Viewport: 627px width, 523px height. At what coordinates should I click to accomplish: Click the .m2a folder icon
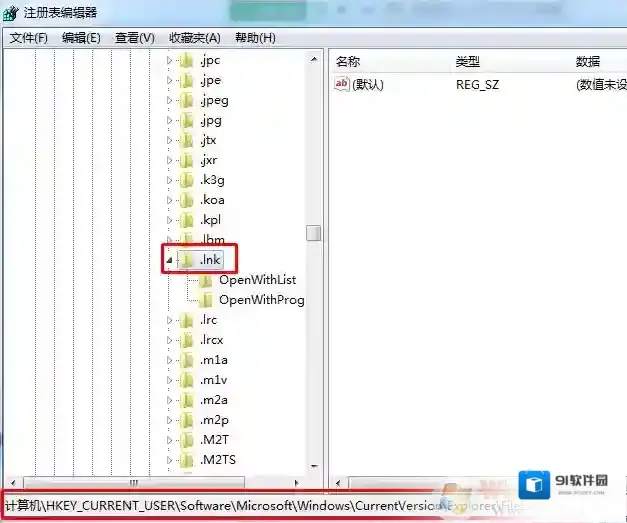pos(187,400)
